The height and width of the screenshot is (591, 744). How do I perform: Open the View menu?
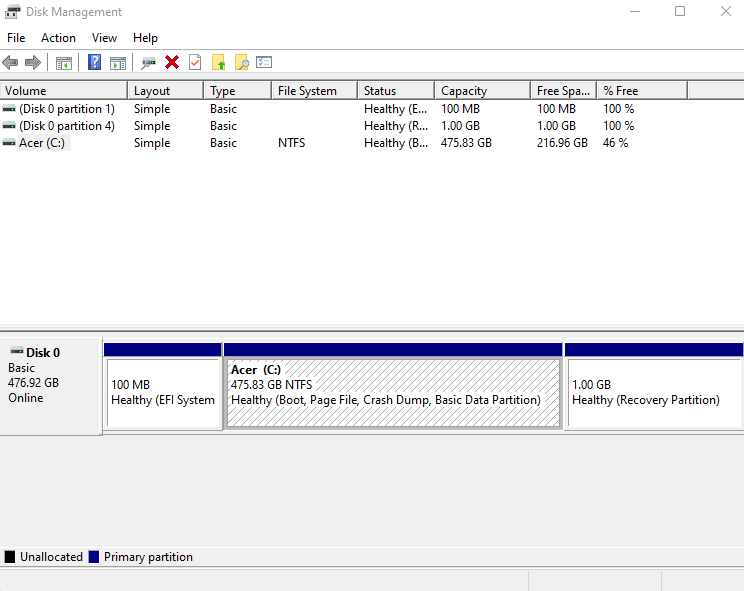104,38
